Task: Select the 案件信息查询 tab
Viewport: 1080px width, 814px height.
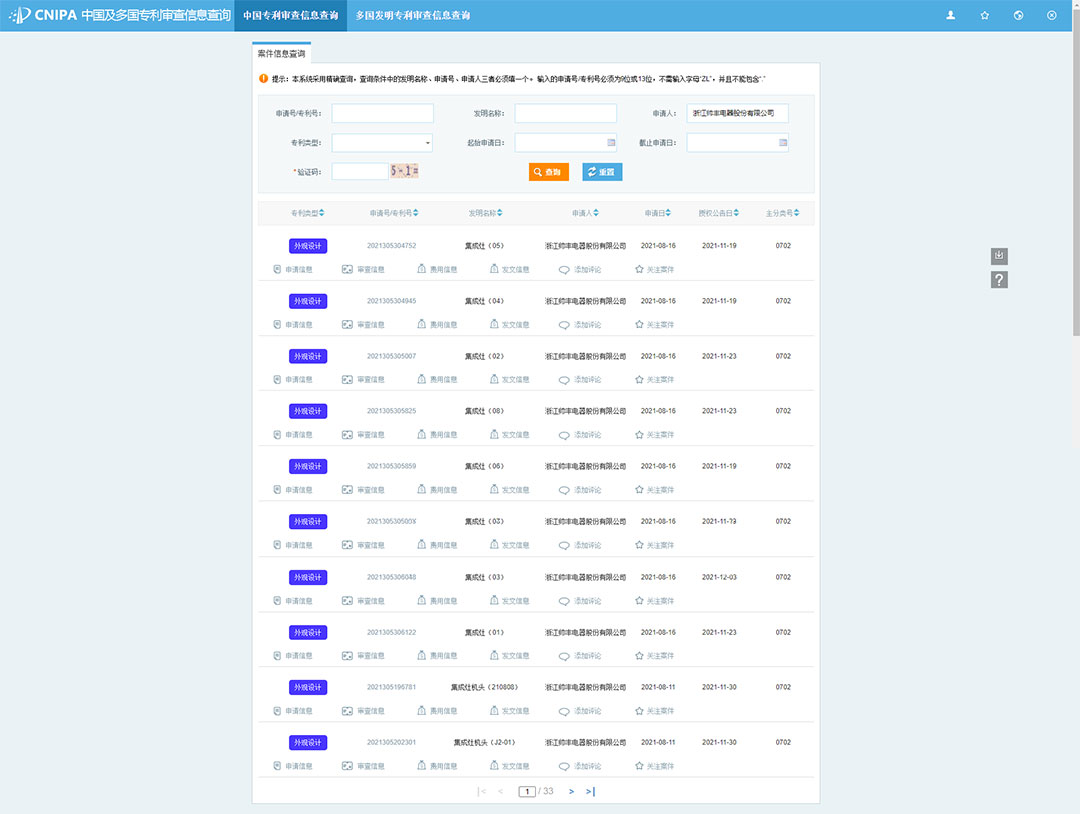Action: coord(281,53)
